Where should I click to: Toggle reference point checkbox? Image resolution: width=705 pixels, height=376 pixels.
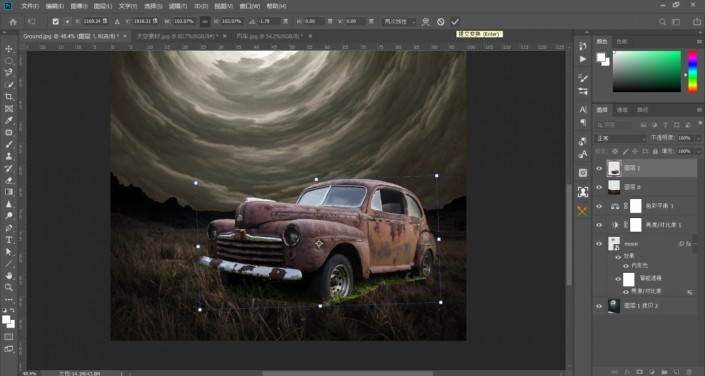[x=56, y=22]
